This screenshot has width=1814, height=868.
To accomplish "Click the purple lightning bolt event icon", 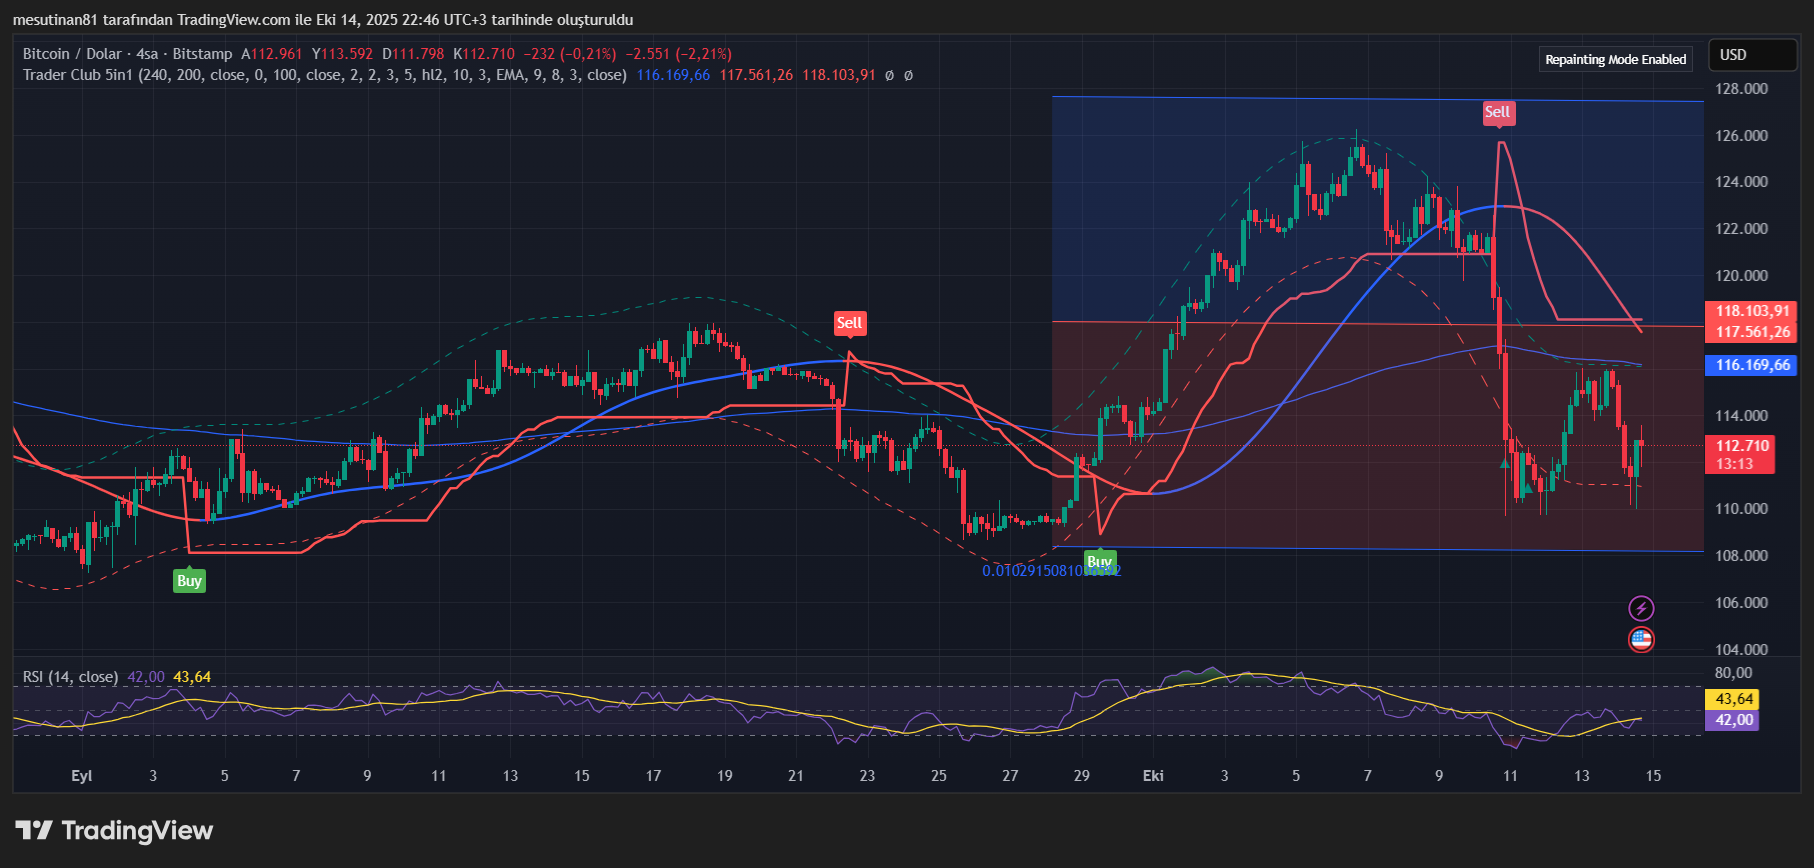I will pyautogui.click(x=1641, y=608).
